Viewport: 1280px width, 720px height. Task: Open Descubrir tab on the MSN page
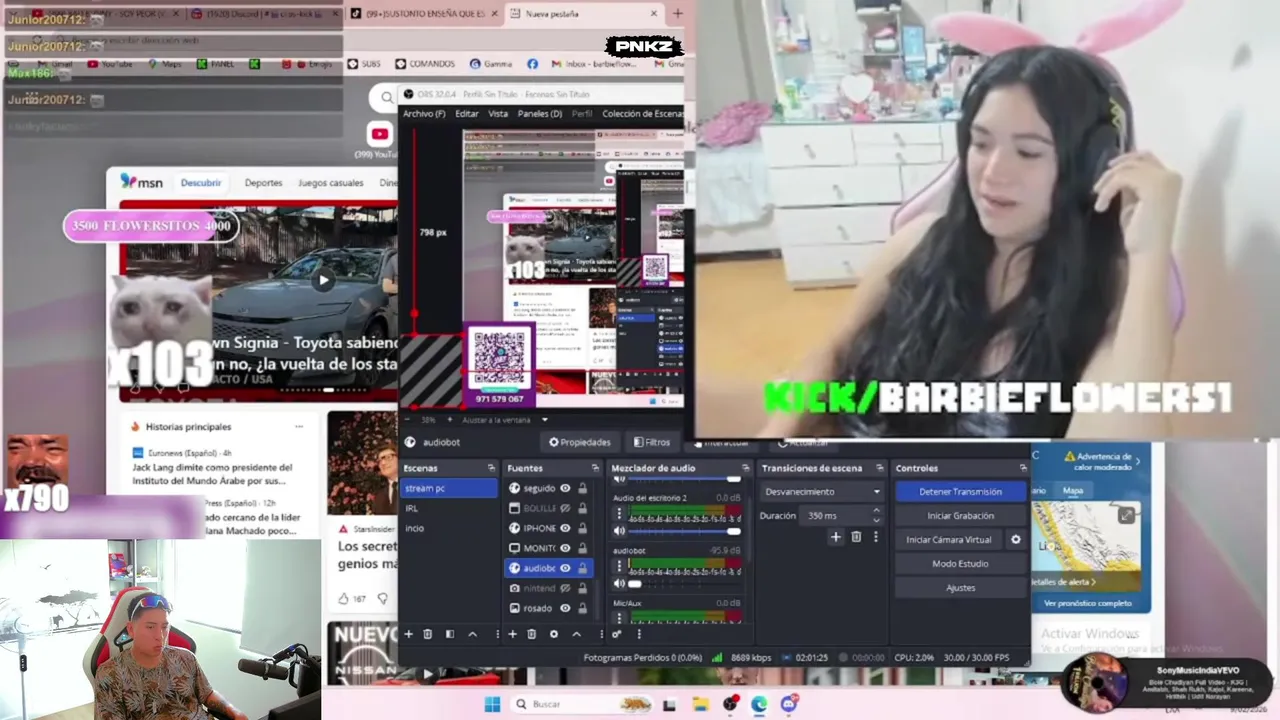pos(201,183)
